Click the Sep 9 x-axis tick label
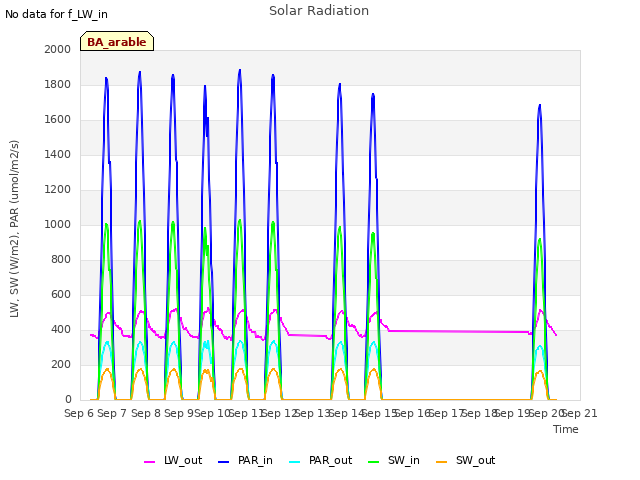The width and height of the screenshot is (640, 480). tap(179, 413)
